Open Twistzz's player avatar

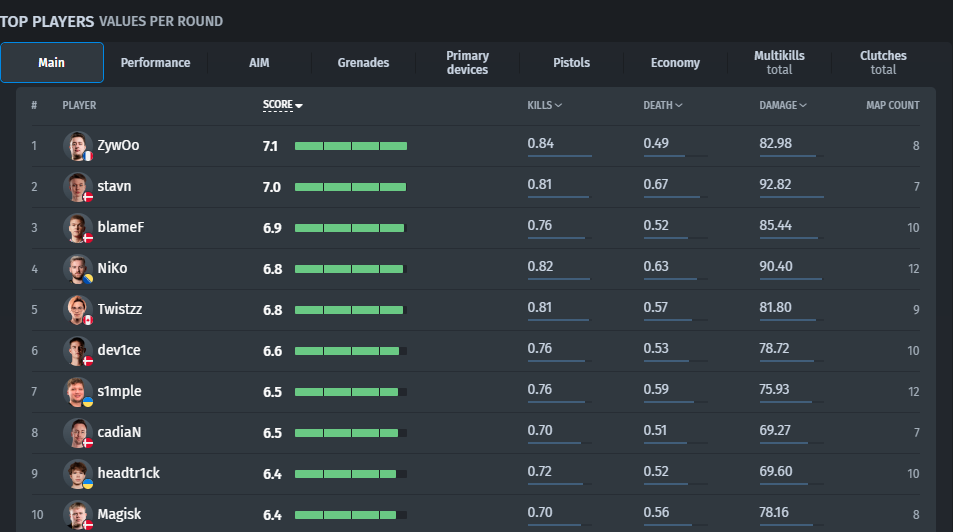[x=78, y=310]
